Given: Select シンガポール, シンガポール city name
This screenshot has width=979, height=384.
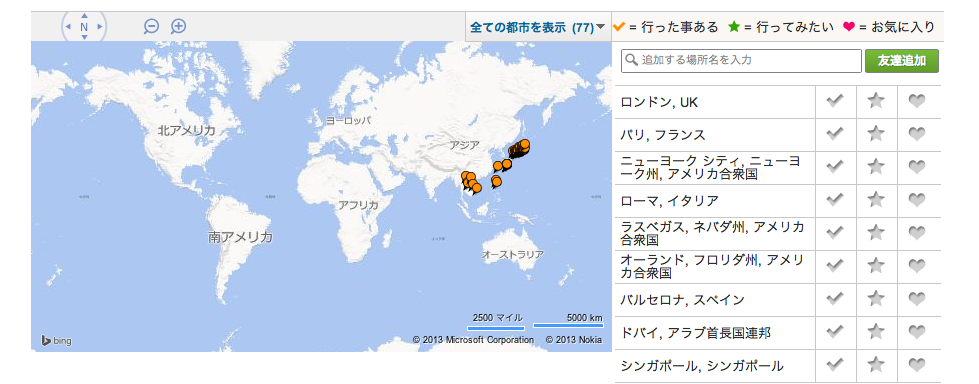Looking at the screenshot, I should 702,366.
